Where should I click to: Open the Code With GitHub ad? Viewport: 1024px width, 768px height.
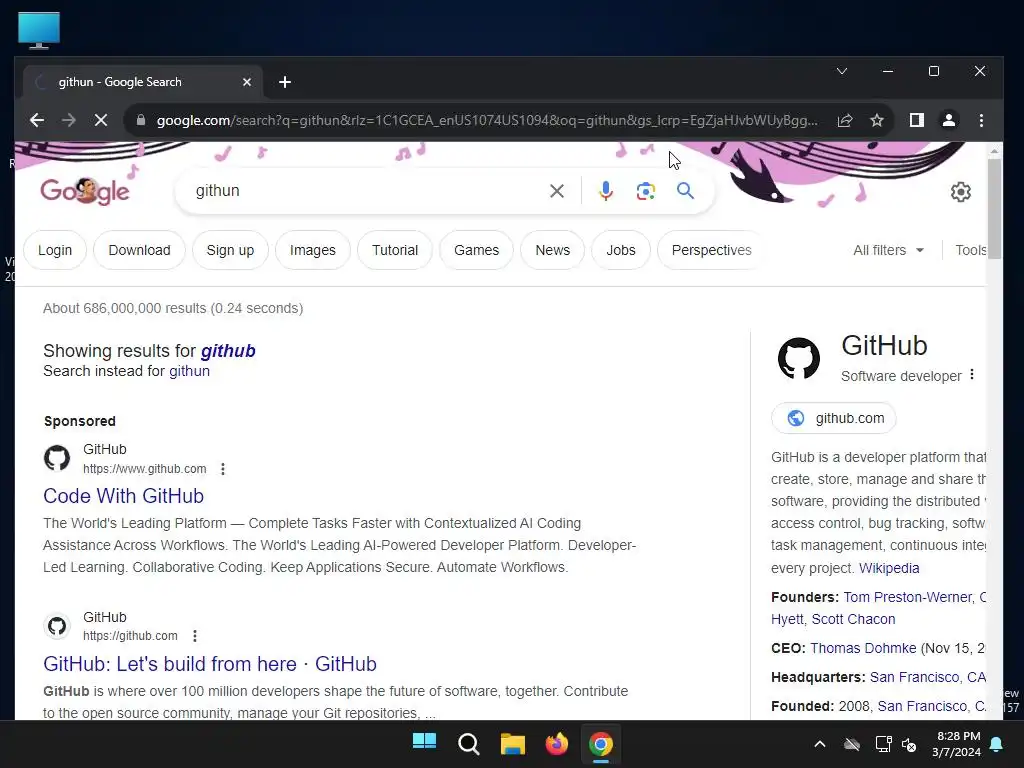tap(123, 496)
